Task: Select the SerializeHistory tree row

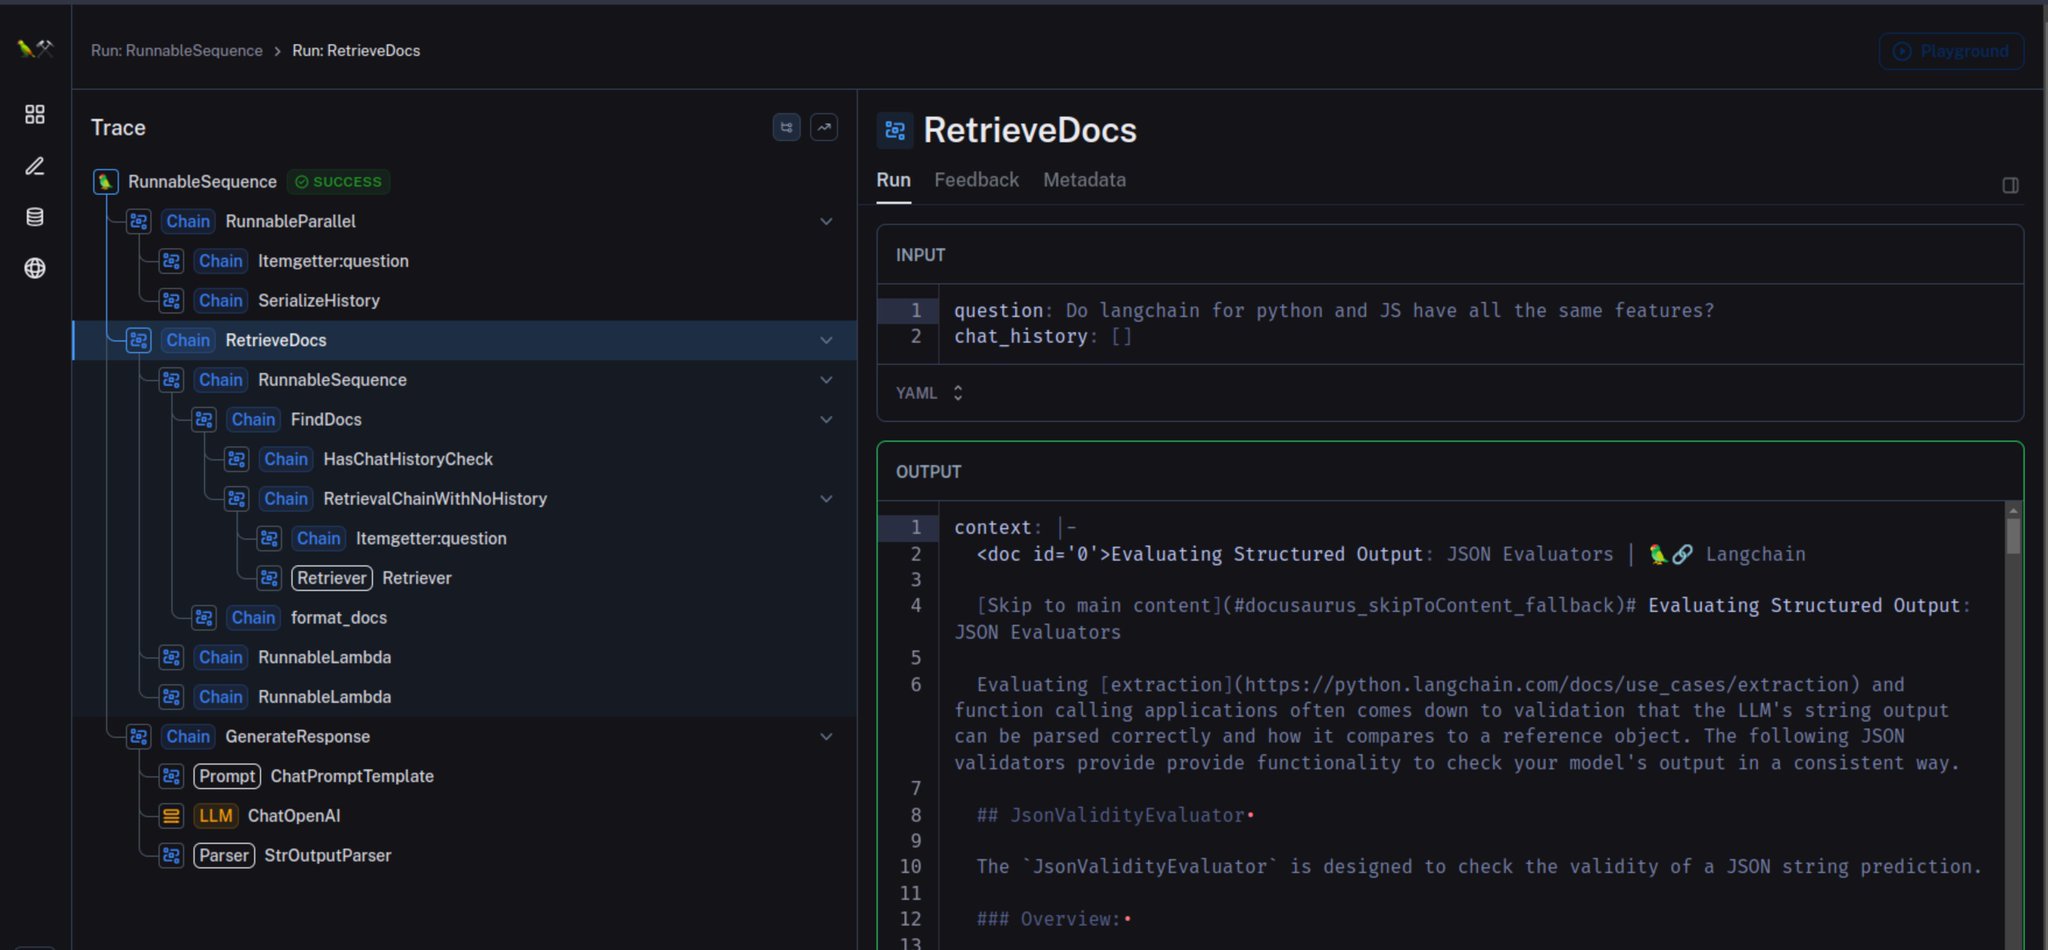Action: click(465, 300)
